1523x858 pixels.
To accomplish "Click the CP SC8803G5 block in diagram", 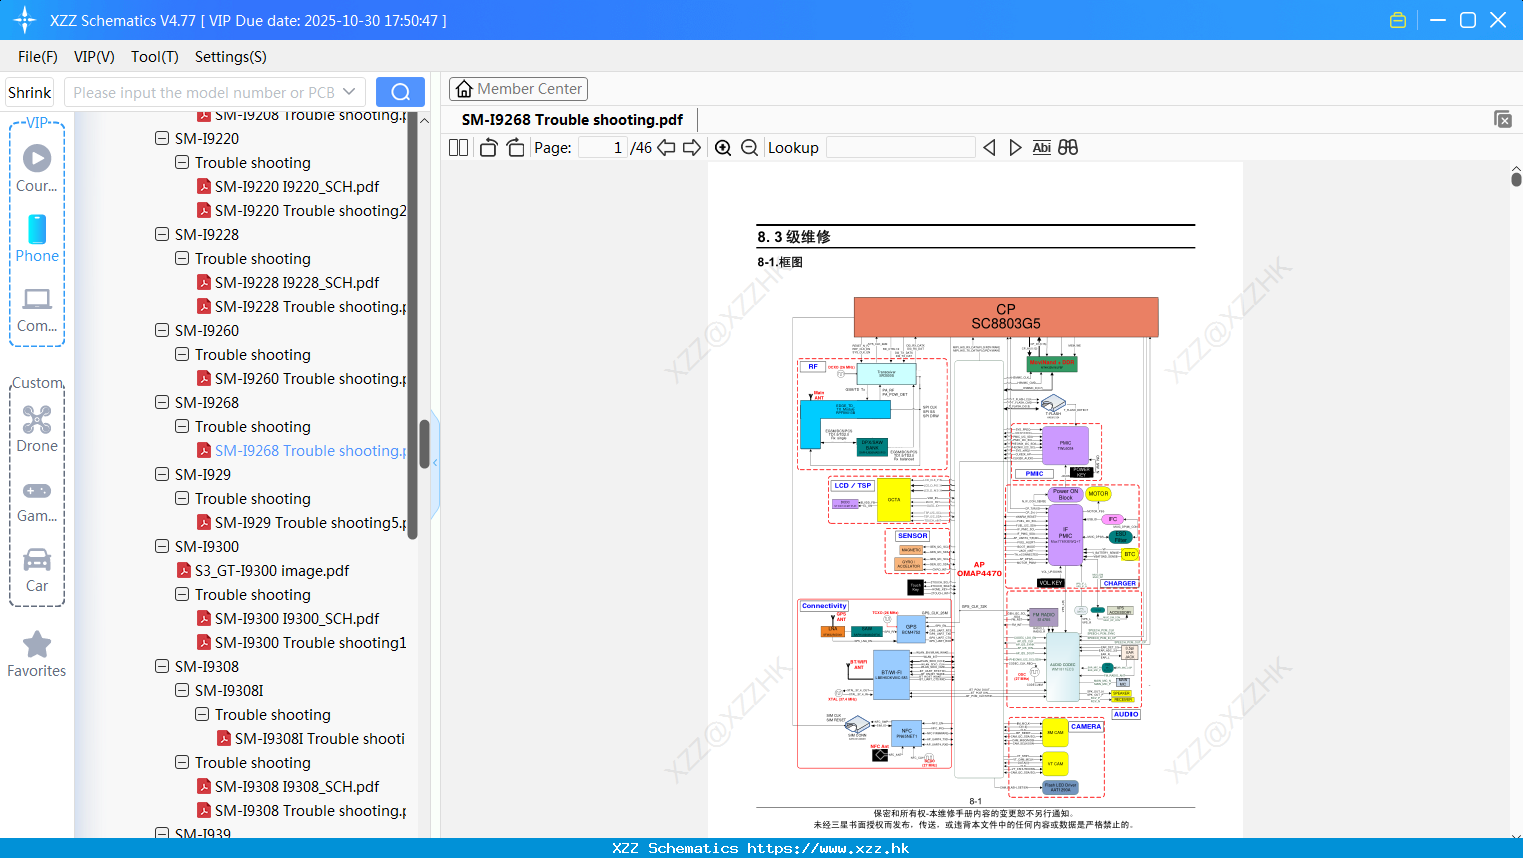I will pos(1006,317).
